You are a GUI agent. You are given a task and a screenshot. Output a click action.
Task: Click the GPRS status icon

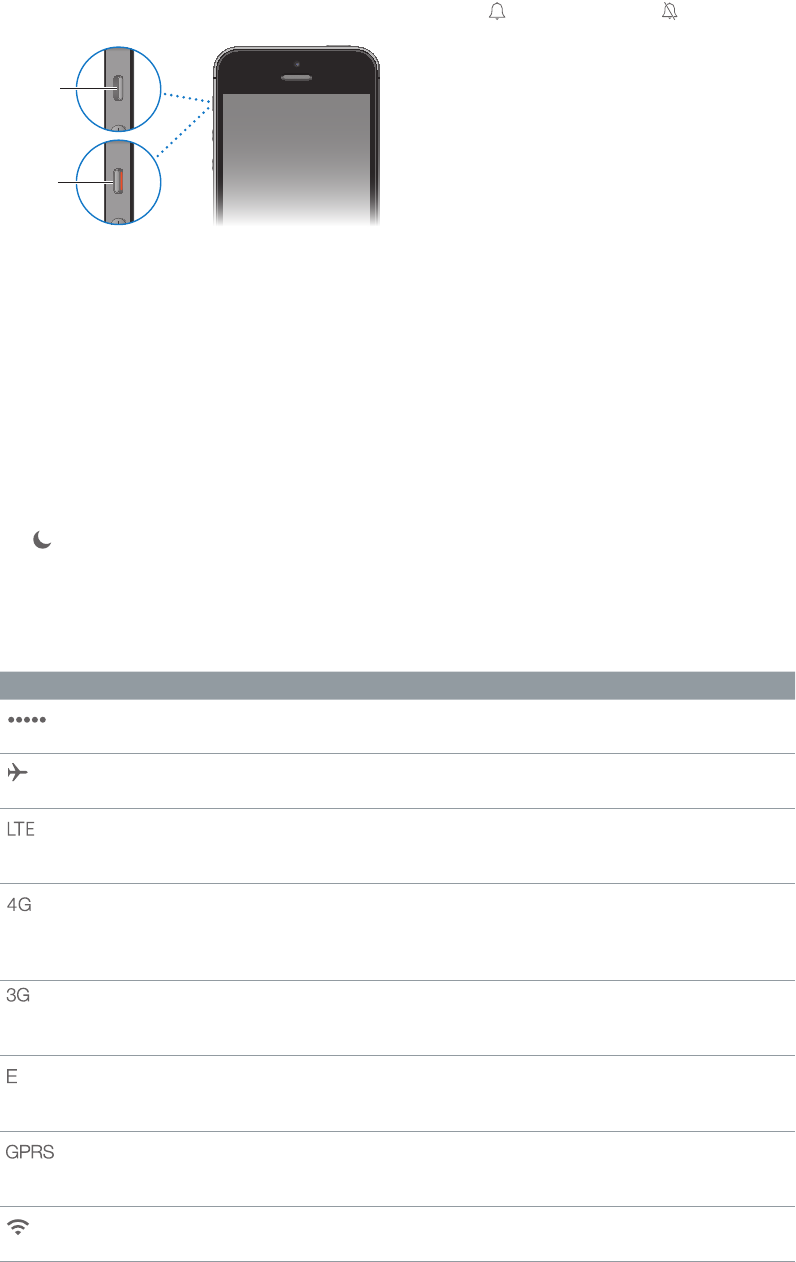pyautogui.click(x=31, y=1152)
